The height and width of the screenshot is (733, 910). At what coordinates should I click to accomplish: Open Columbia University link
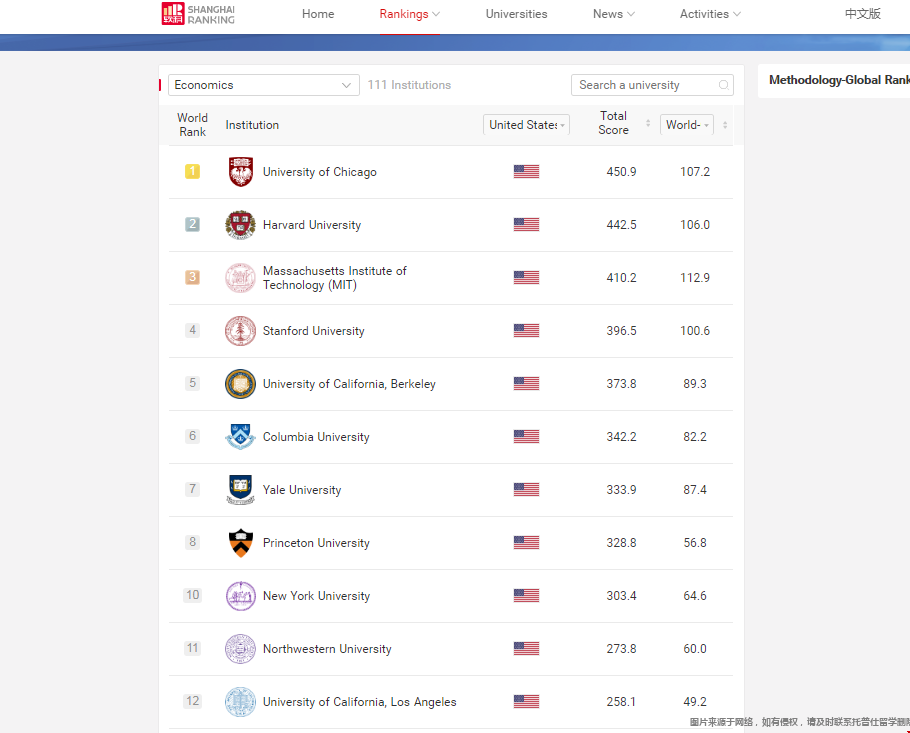click(x=316, y=436)
